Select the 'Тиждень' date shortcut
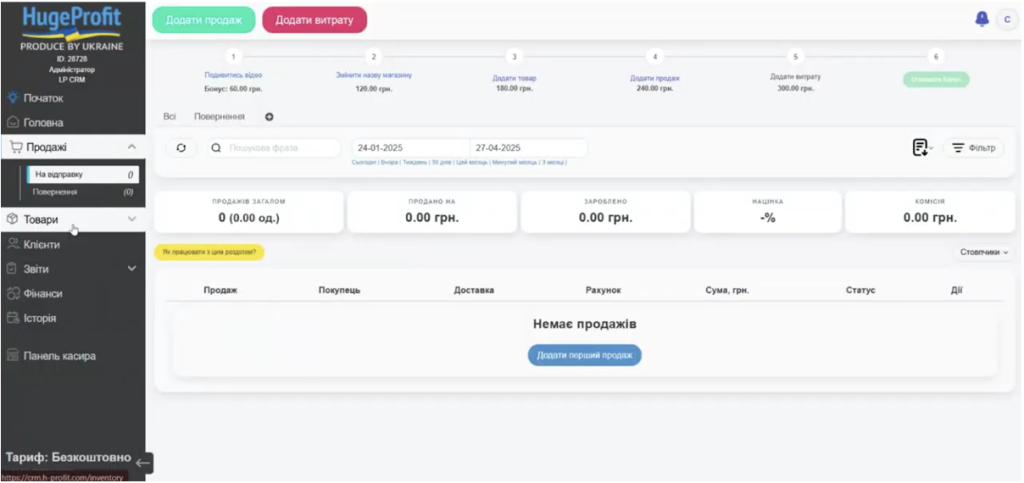1024x483 pixels. tap(414, 163)
